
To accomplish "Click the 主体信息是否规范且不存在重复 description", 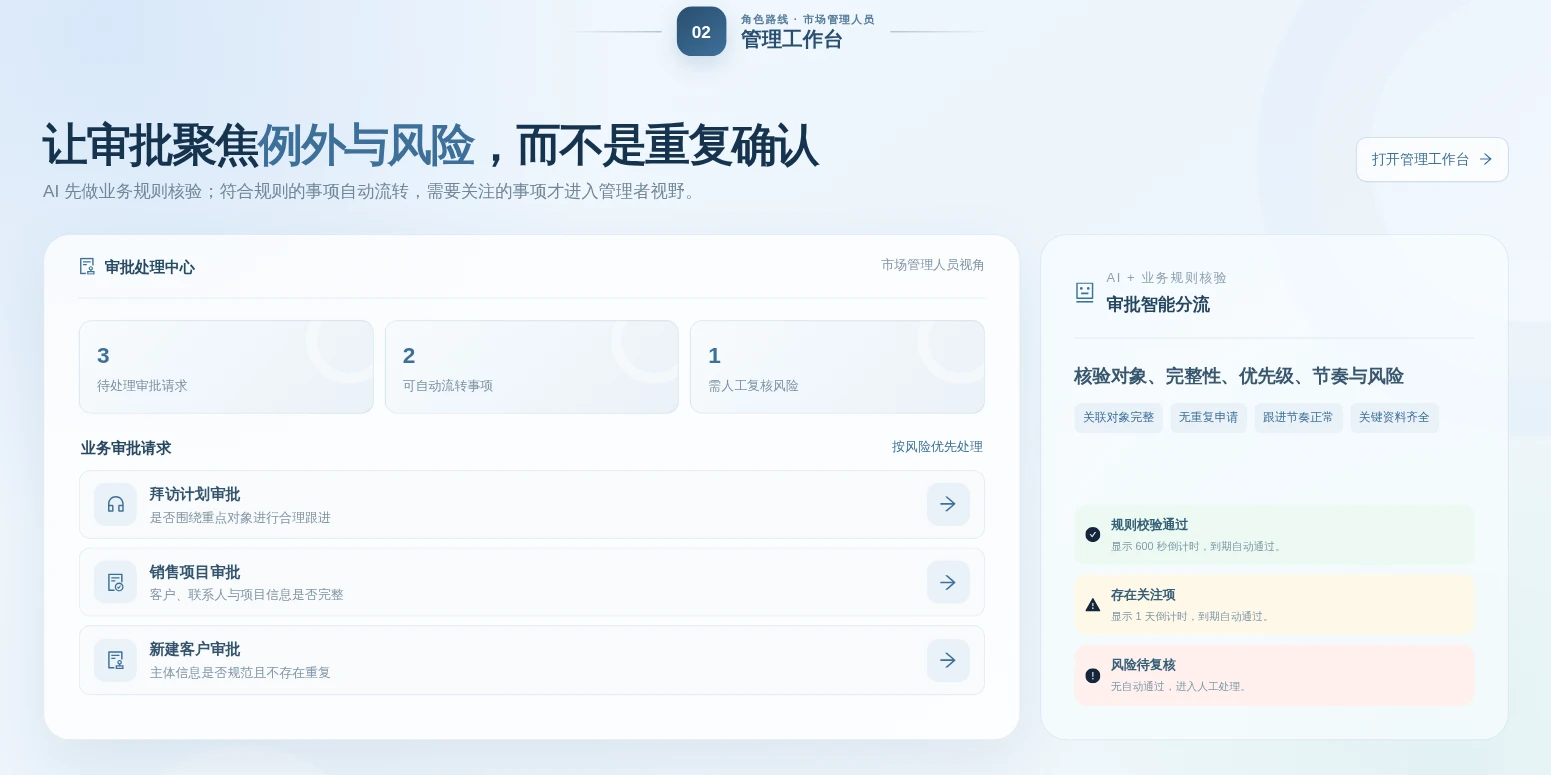I will [240, 673].
